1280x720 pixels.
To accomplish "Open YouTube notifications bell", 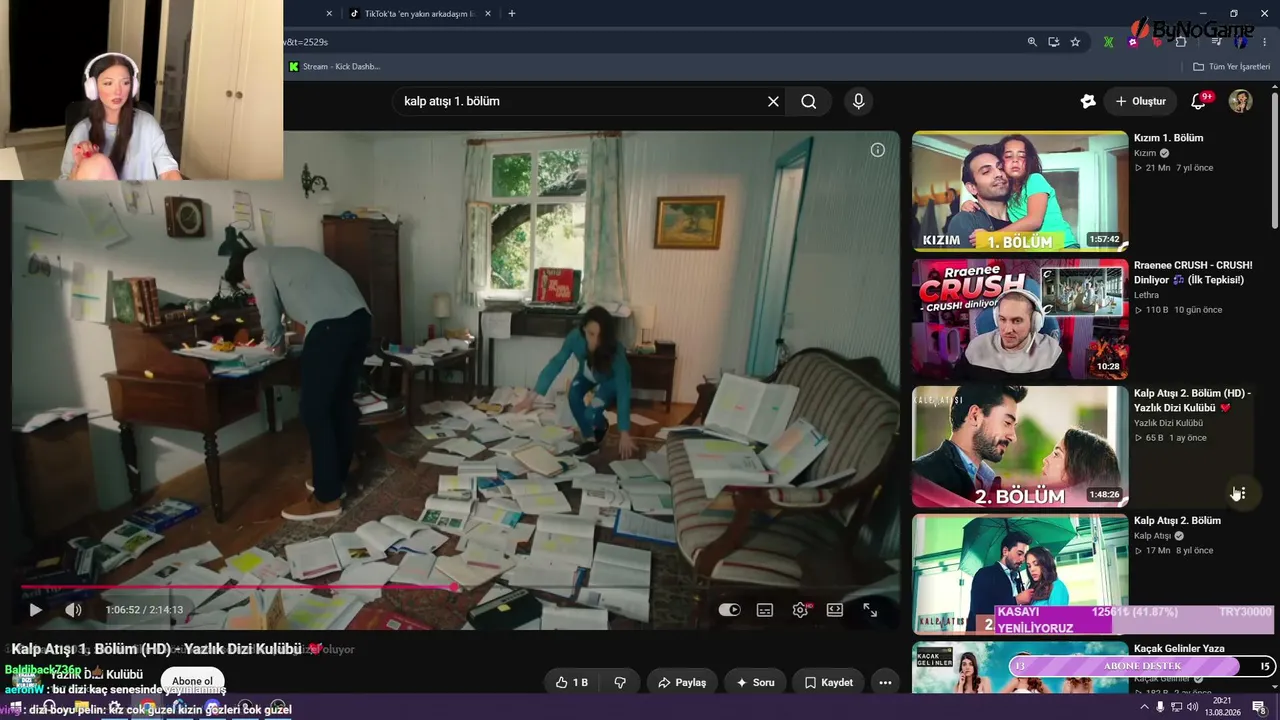I will pyautogui.click(x=1198, y=101).
